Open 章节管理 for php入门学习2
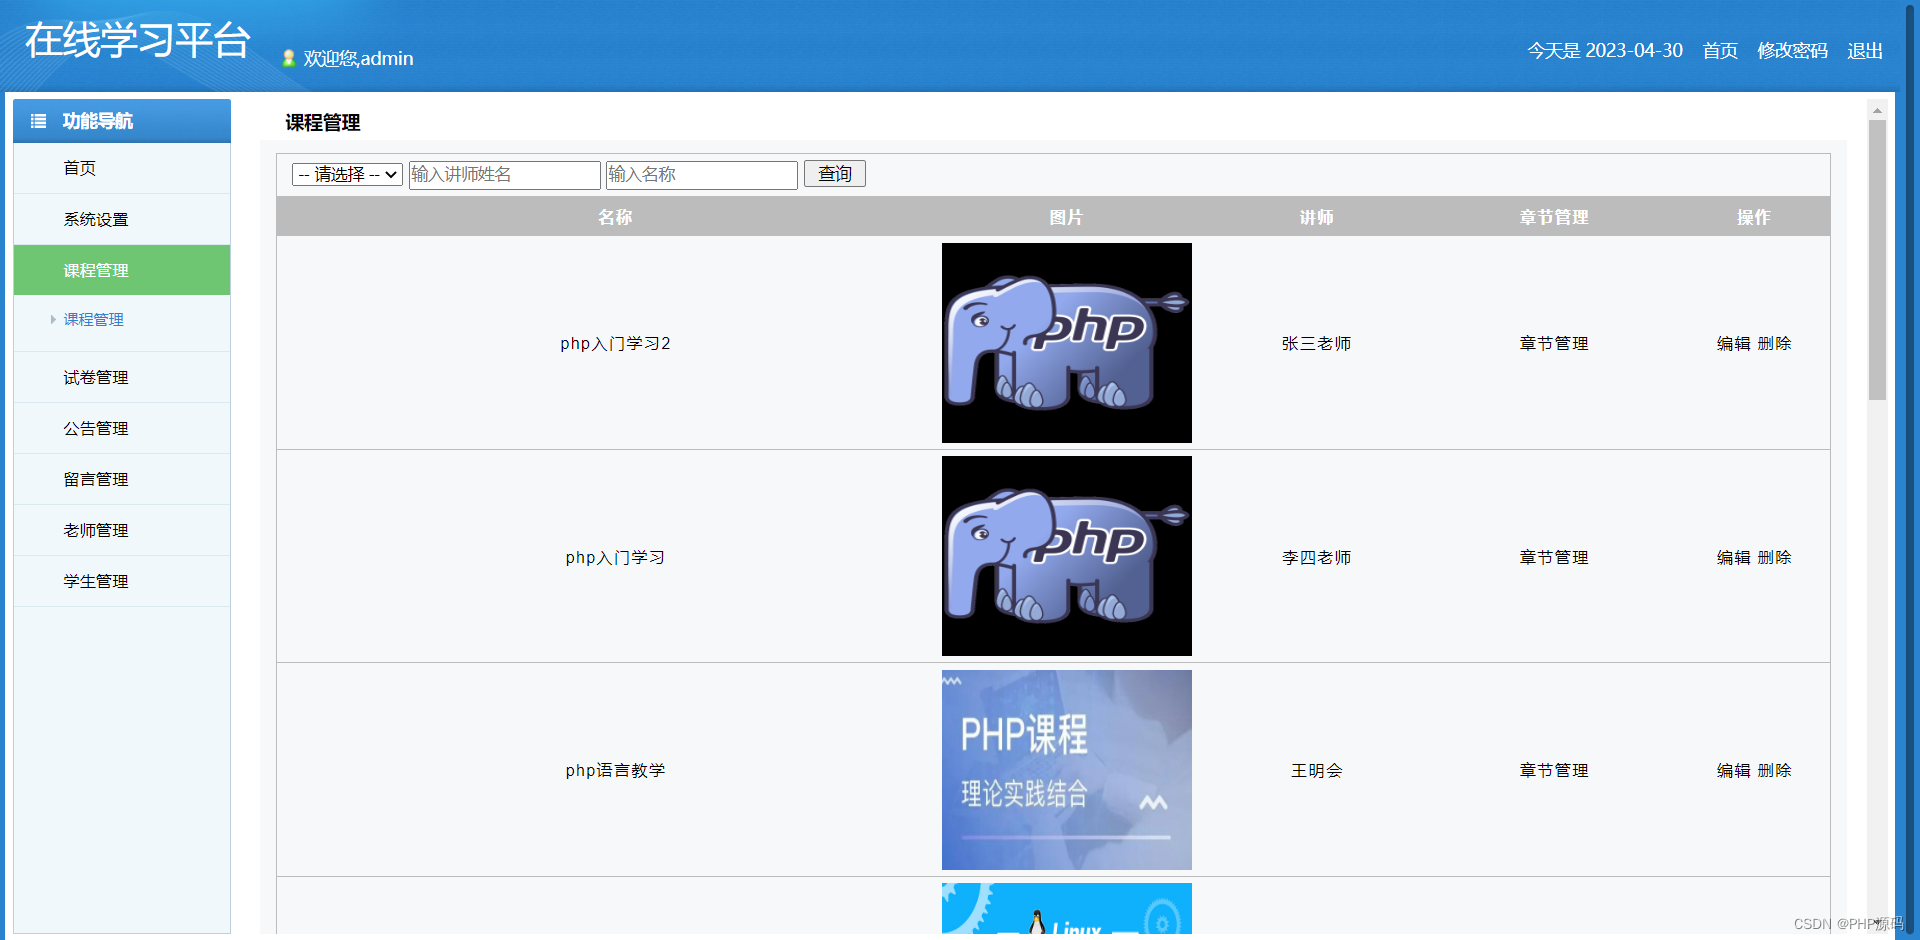Viewport: 1920px width, 940px height. click(x=1554, y=343)
